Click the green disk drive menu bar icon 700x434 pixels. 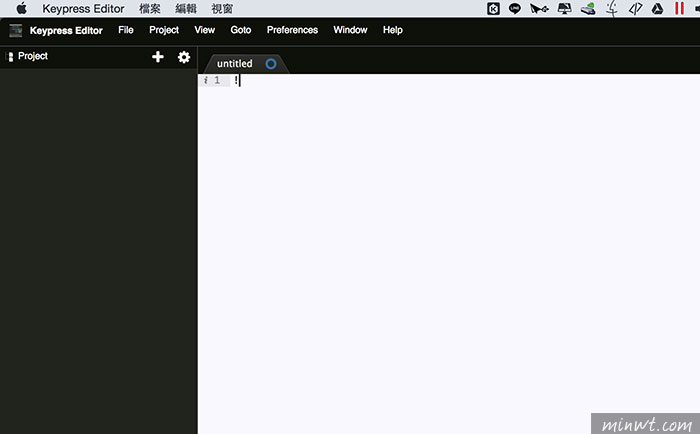tap(588, 8)
